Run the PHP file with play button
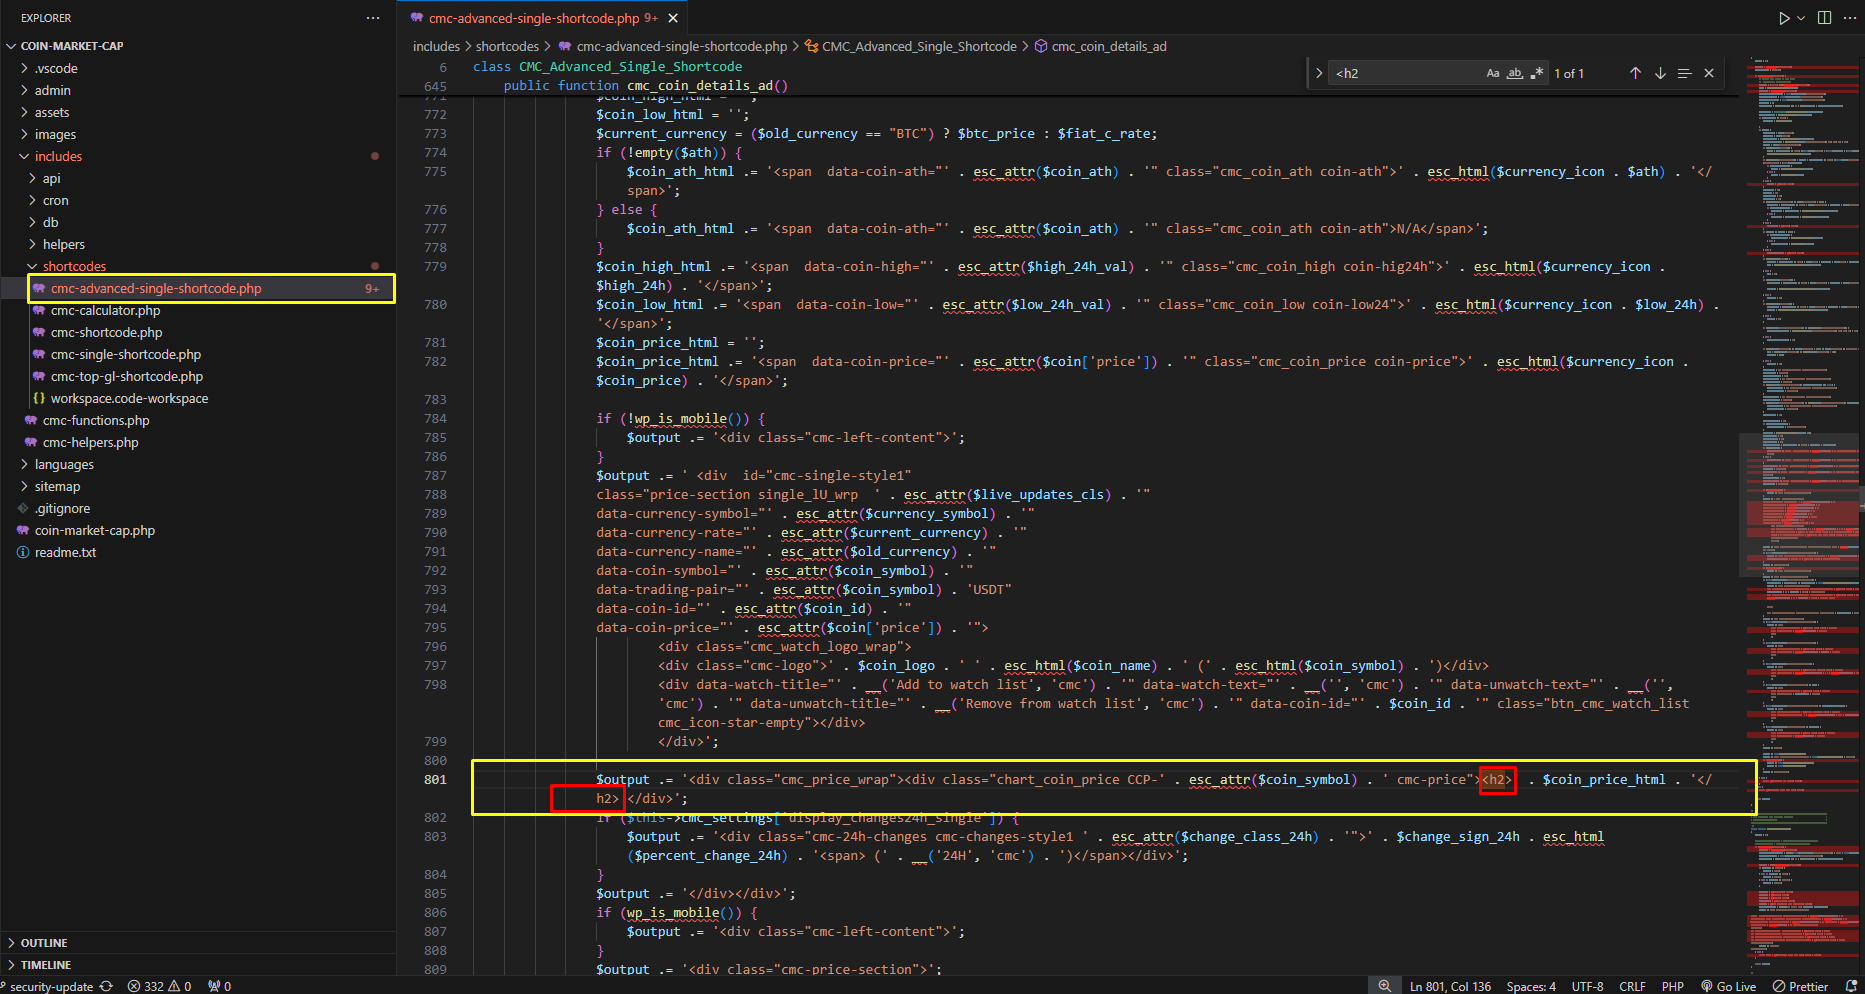The height and width of the screenshot is (994, 1865). [1784, 18]
